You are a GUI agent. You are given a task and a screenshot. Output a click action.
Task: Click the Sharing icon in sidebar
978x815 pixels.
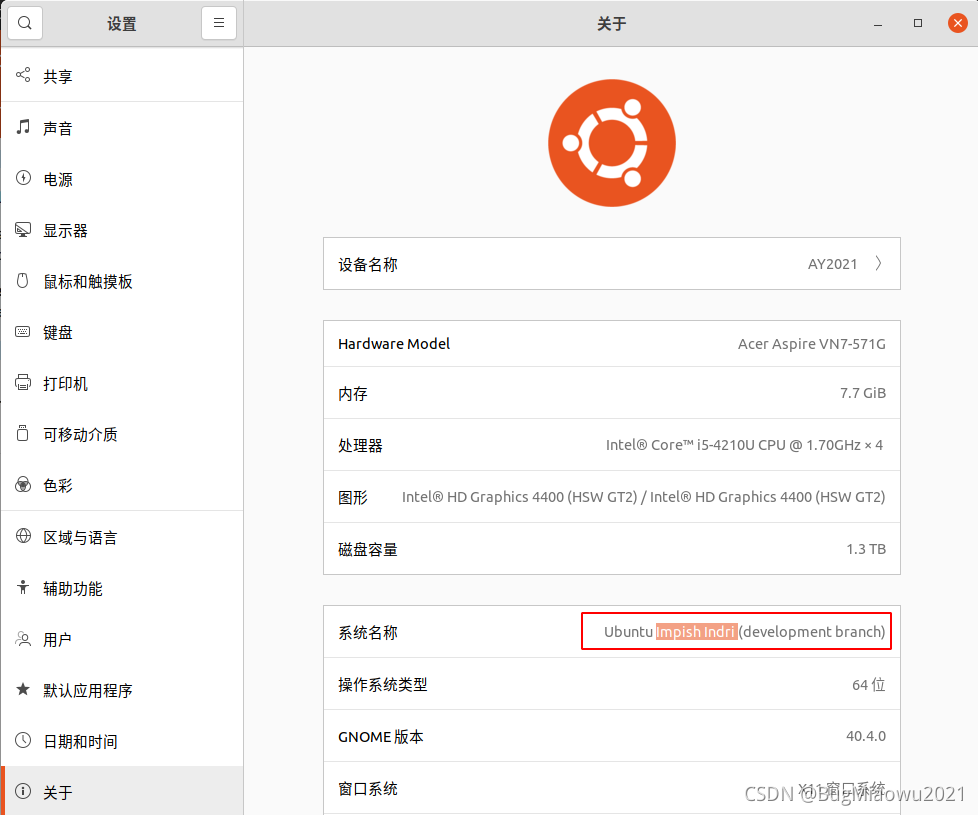tap(23, 75)
